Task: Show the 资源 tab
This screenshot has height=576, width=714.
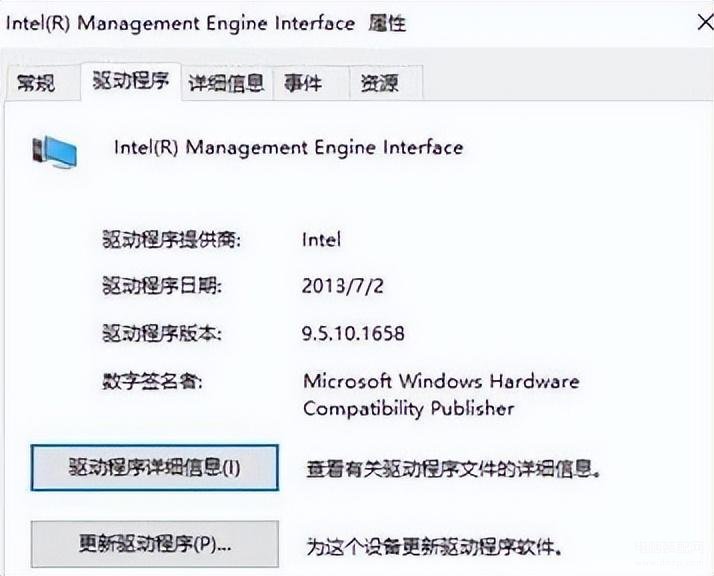Action: [x=380, y=83]
